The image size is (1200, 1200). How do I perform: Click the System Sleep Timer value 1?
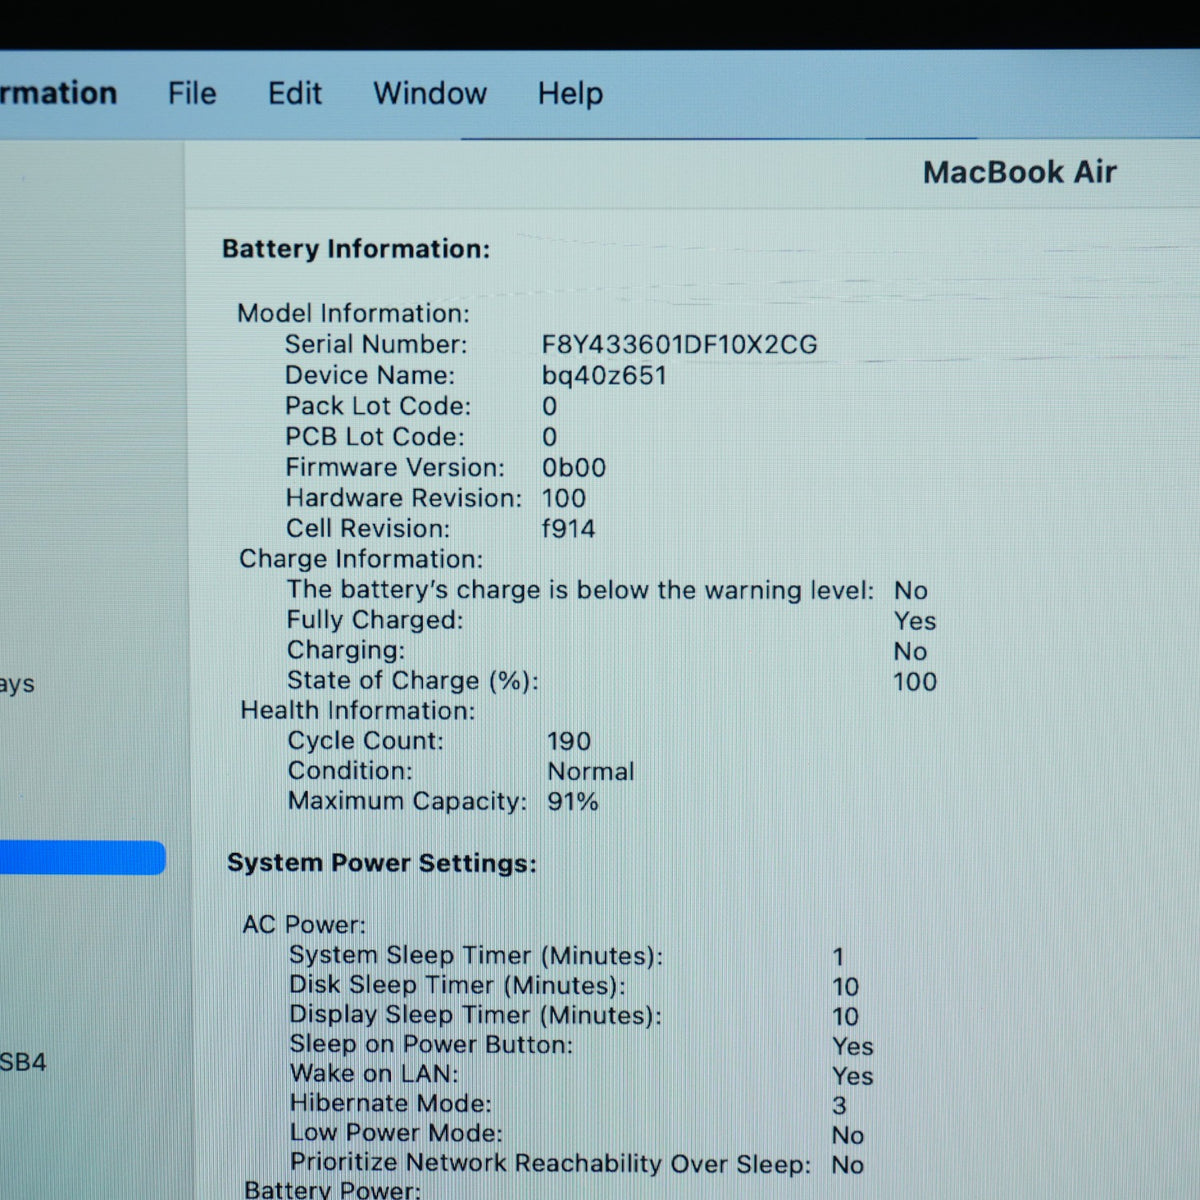pos(838,957)
